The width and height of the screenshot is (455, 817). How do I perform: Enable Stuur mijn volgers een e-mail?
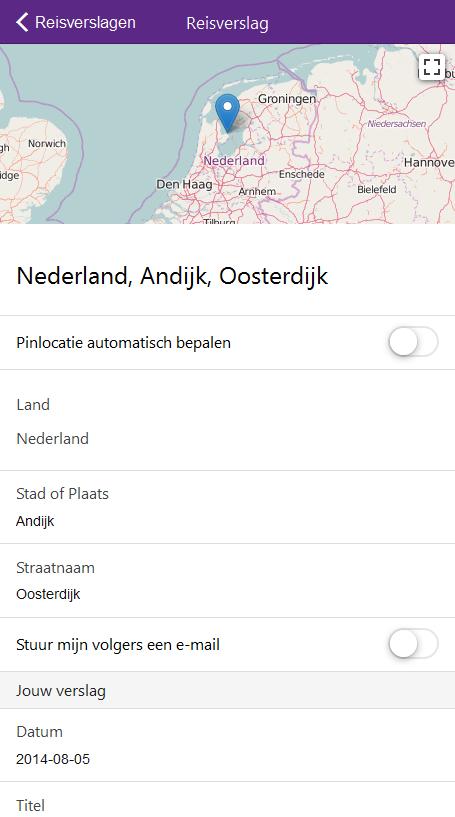click(413, 644)
